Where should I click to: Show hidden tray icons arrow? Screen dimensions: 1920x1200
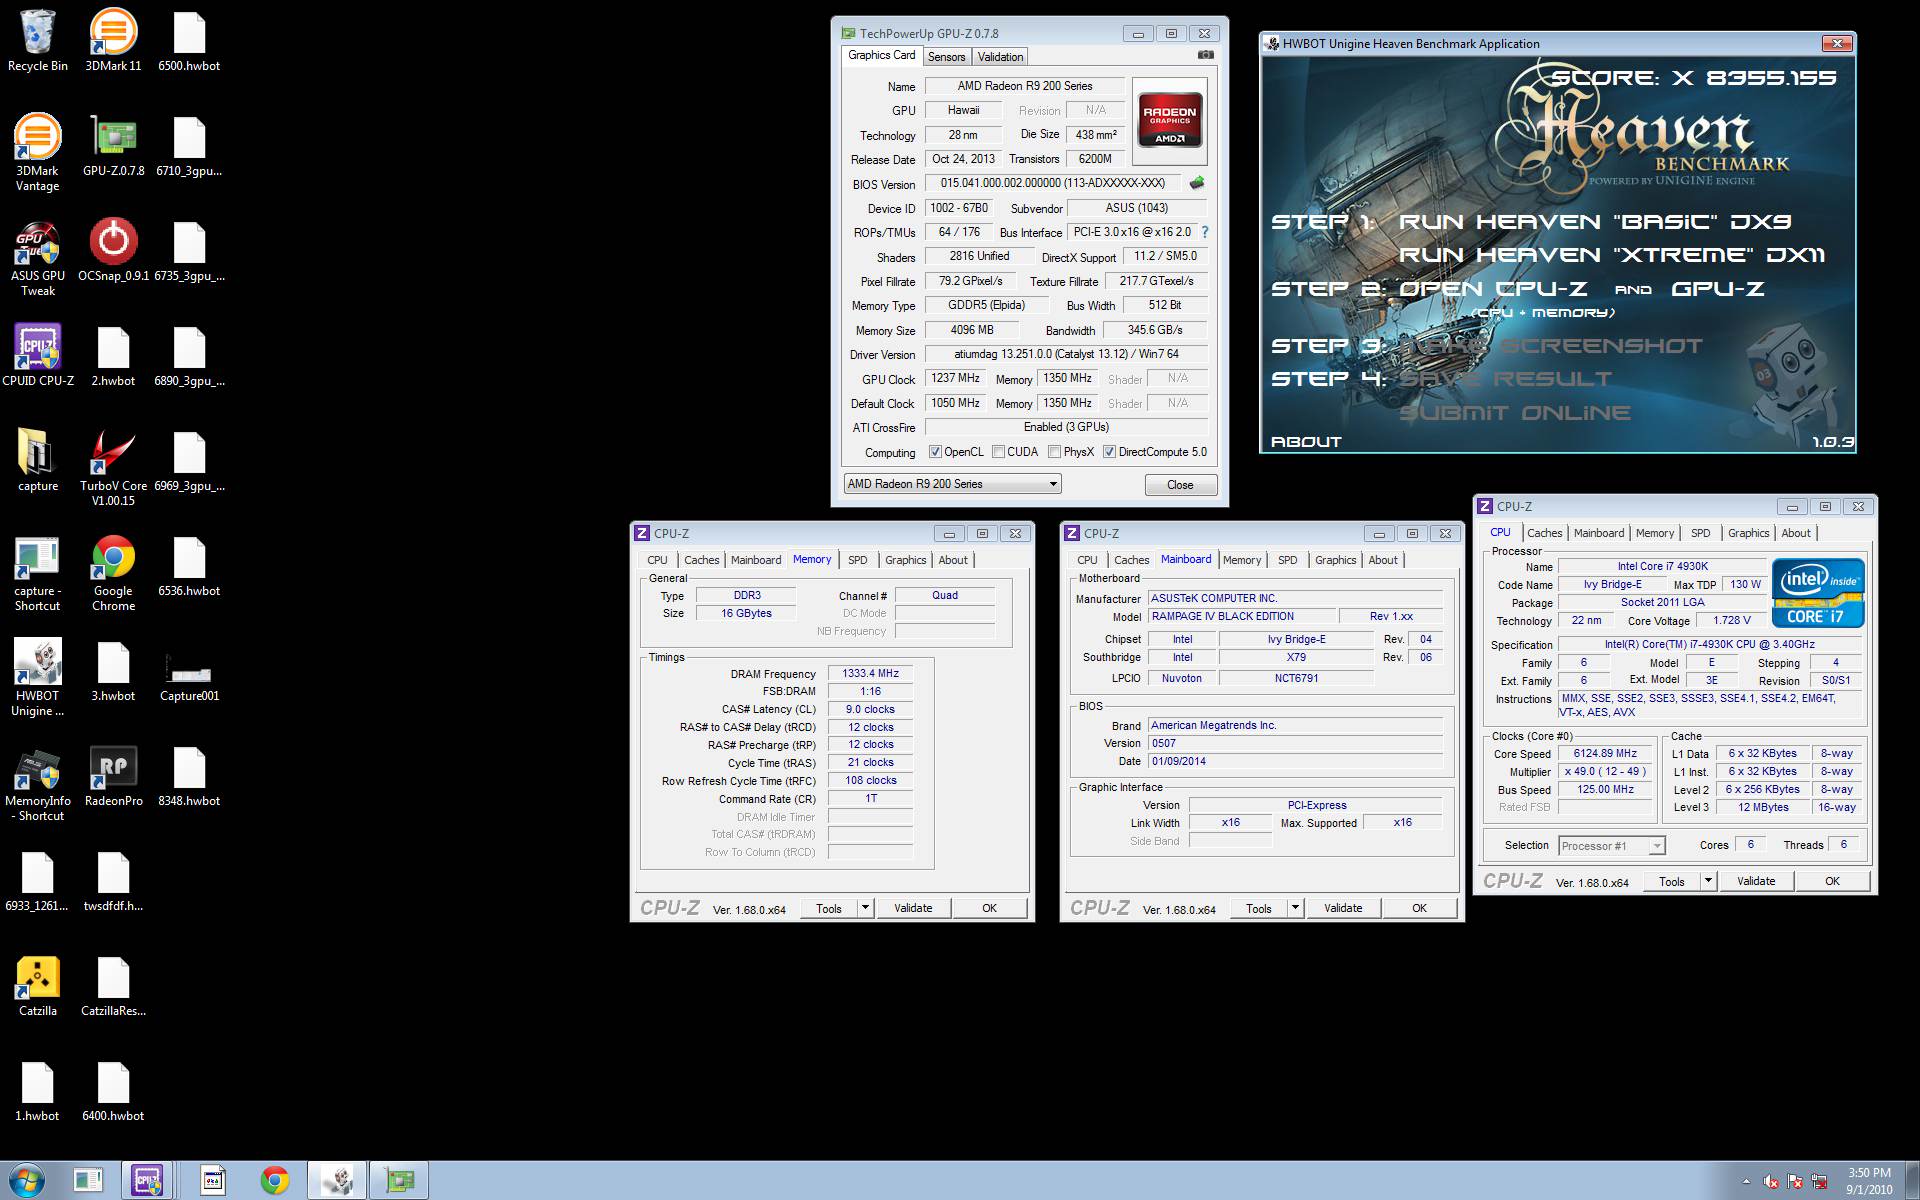point(1746,1182)
